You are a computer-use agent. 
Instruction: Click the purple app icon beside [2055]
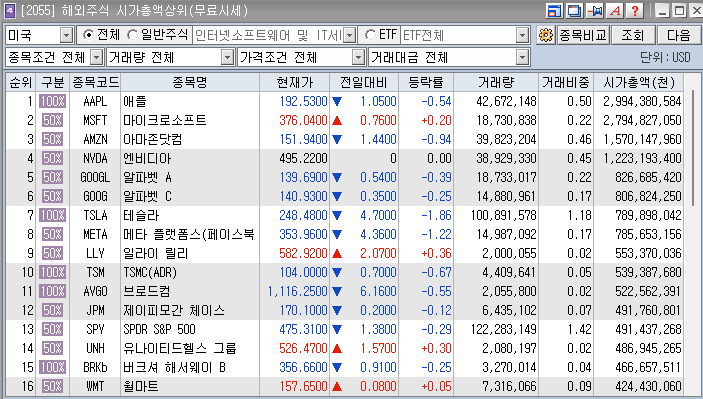pos(10,11)
